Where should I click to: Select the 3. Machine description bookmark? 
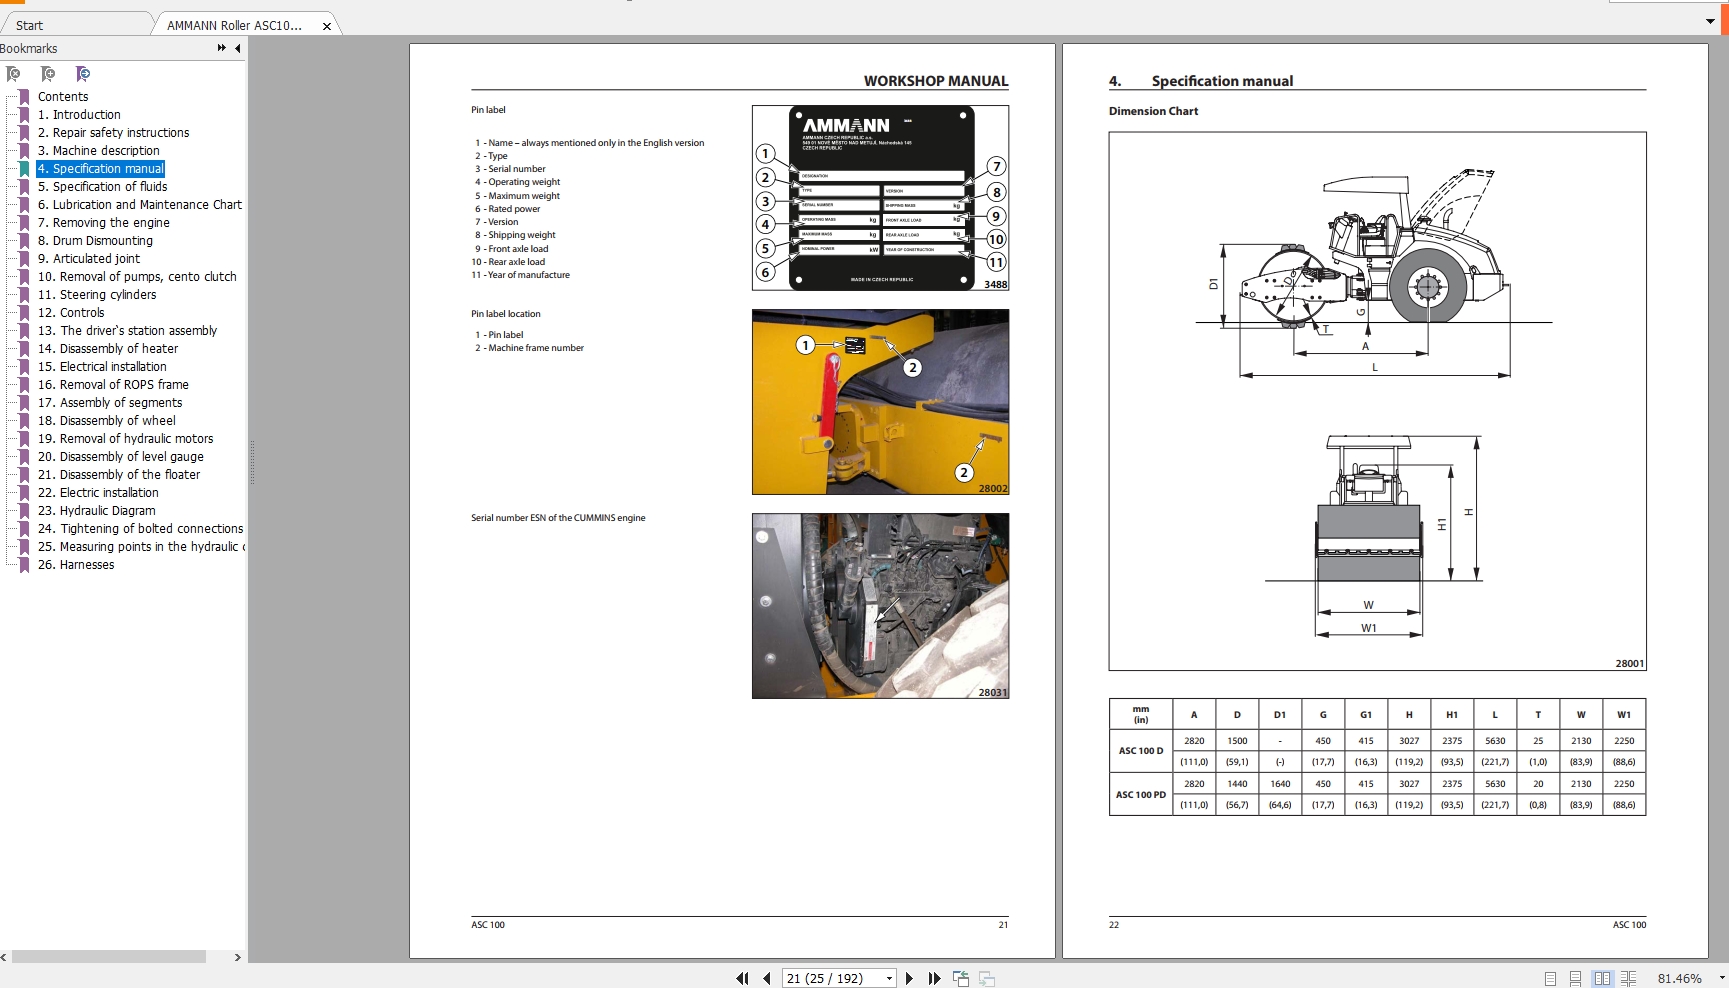click(99, 151)
